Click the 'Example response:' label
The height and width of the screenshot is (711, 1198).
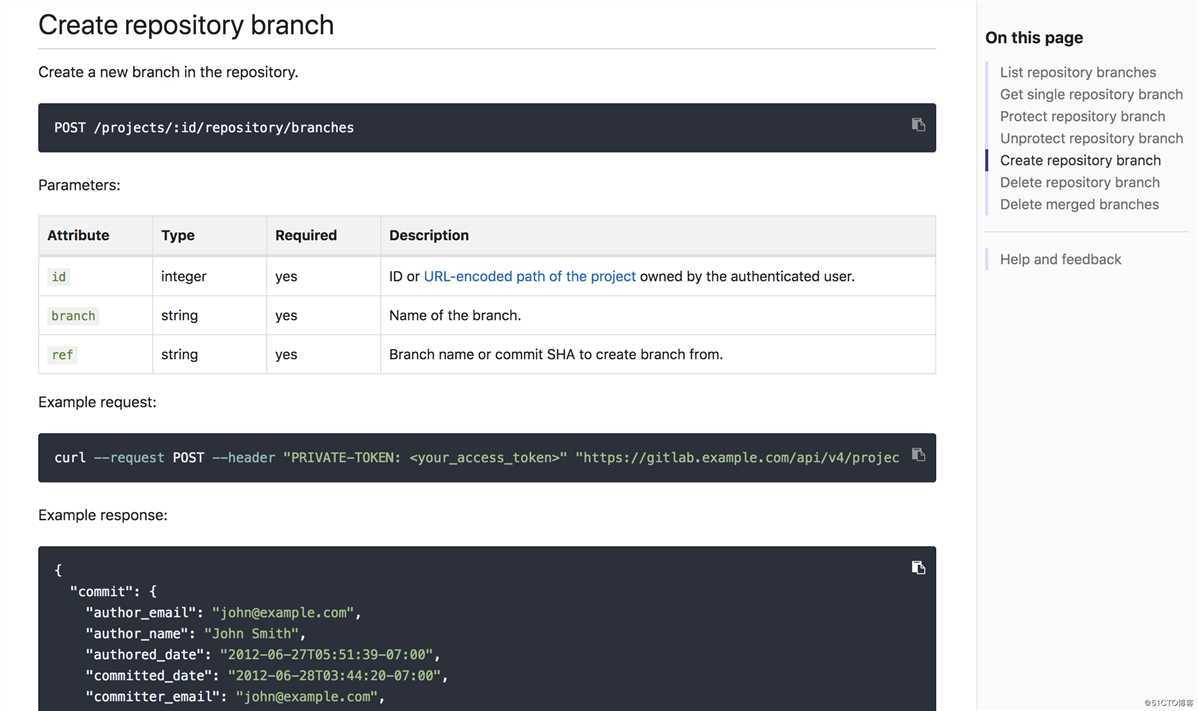(102, 515)
